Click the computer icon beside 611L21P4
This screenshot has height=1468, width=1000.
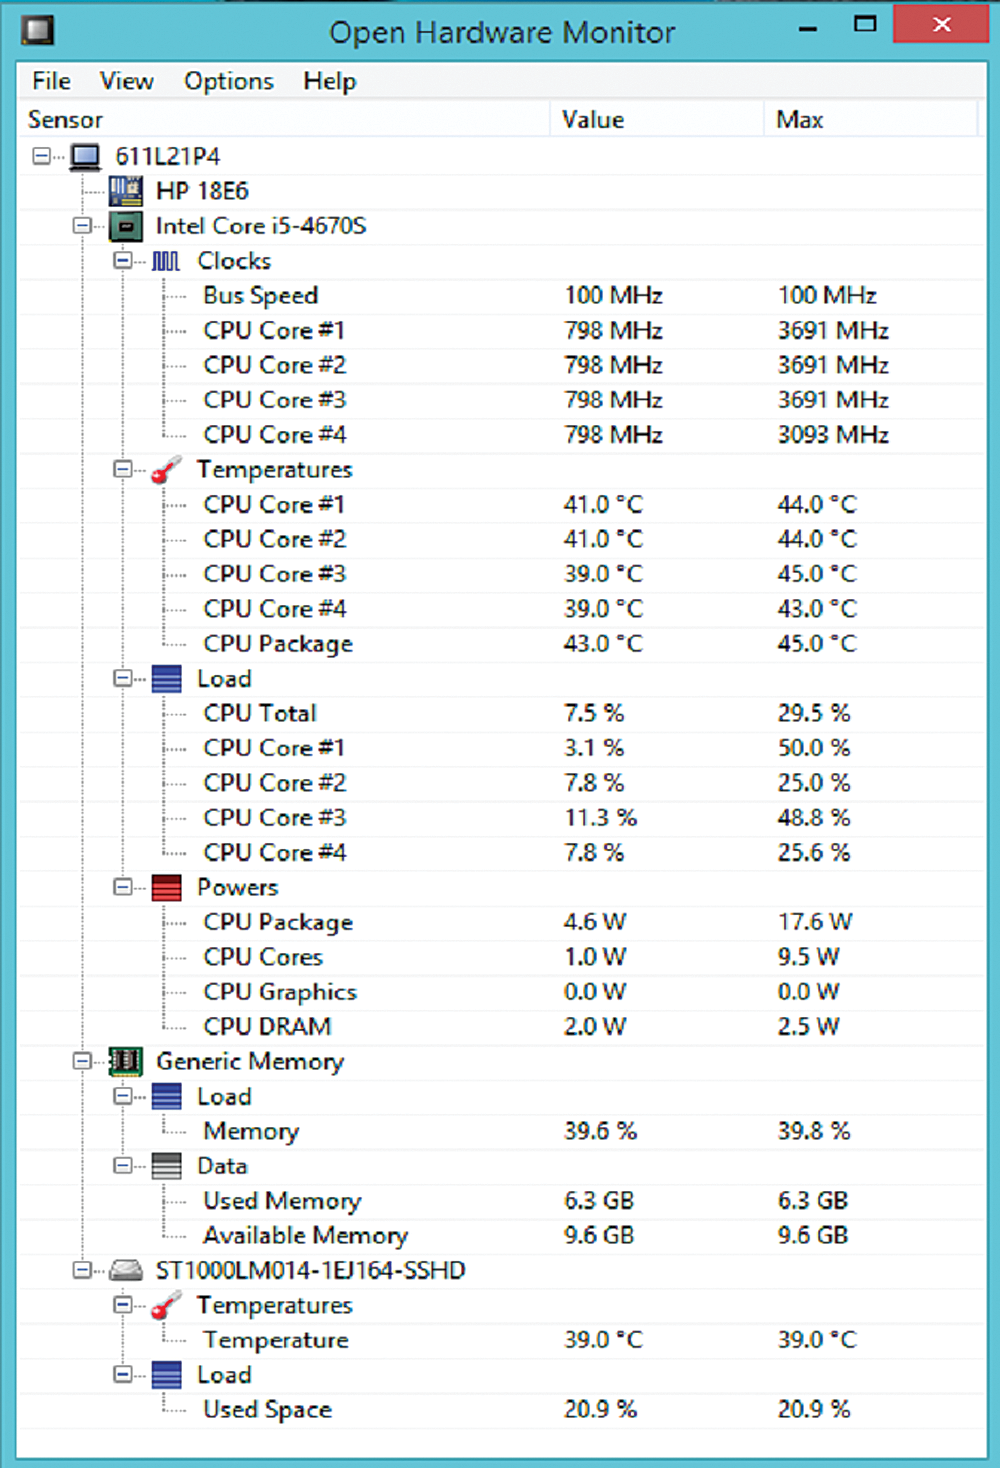[x=85, y=157]
